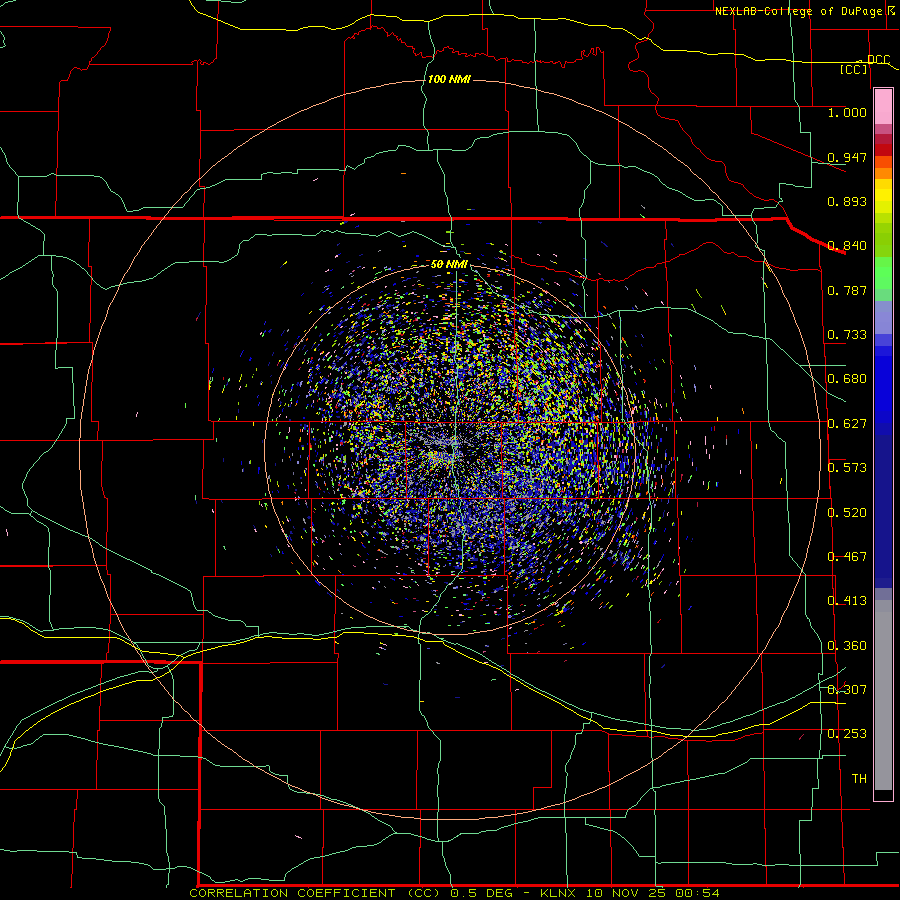Click the TH label on the scale
The height and width of the screenshot is (900, 900).
859,779
